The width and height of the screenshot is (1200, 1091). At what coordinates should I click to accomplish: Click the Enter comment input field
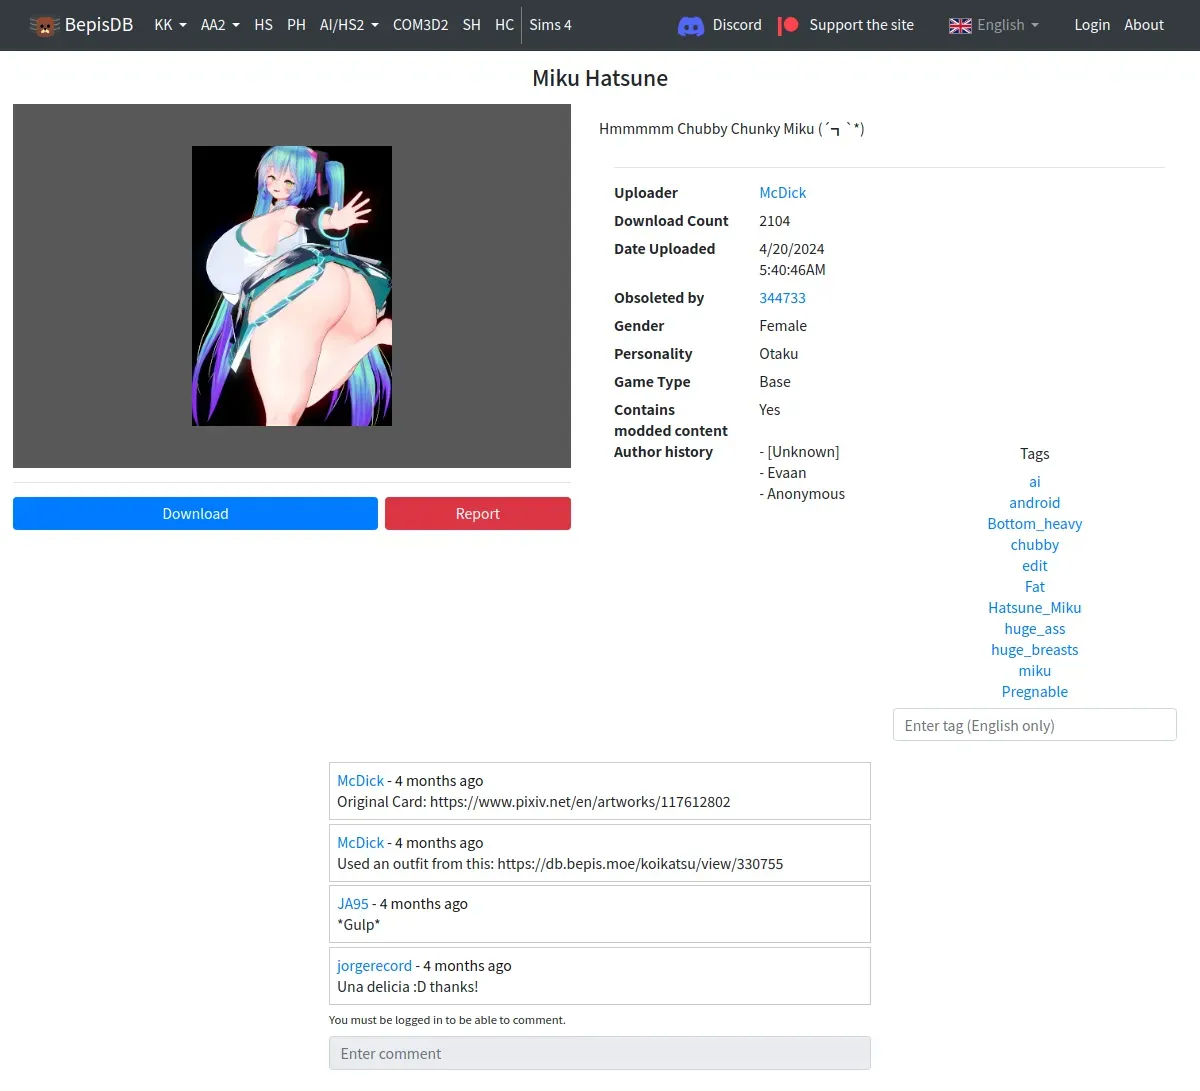(600, 1053)
